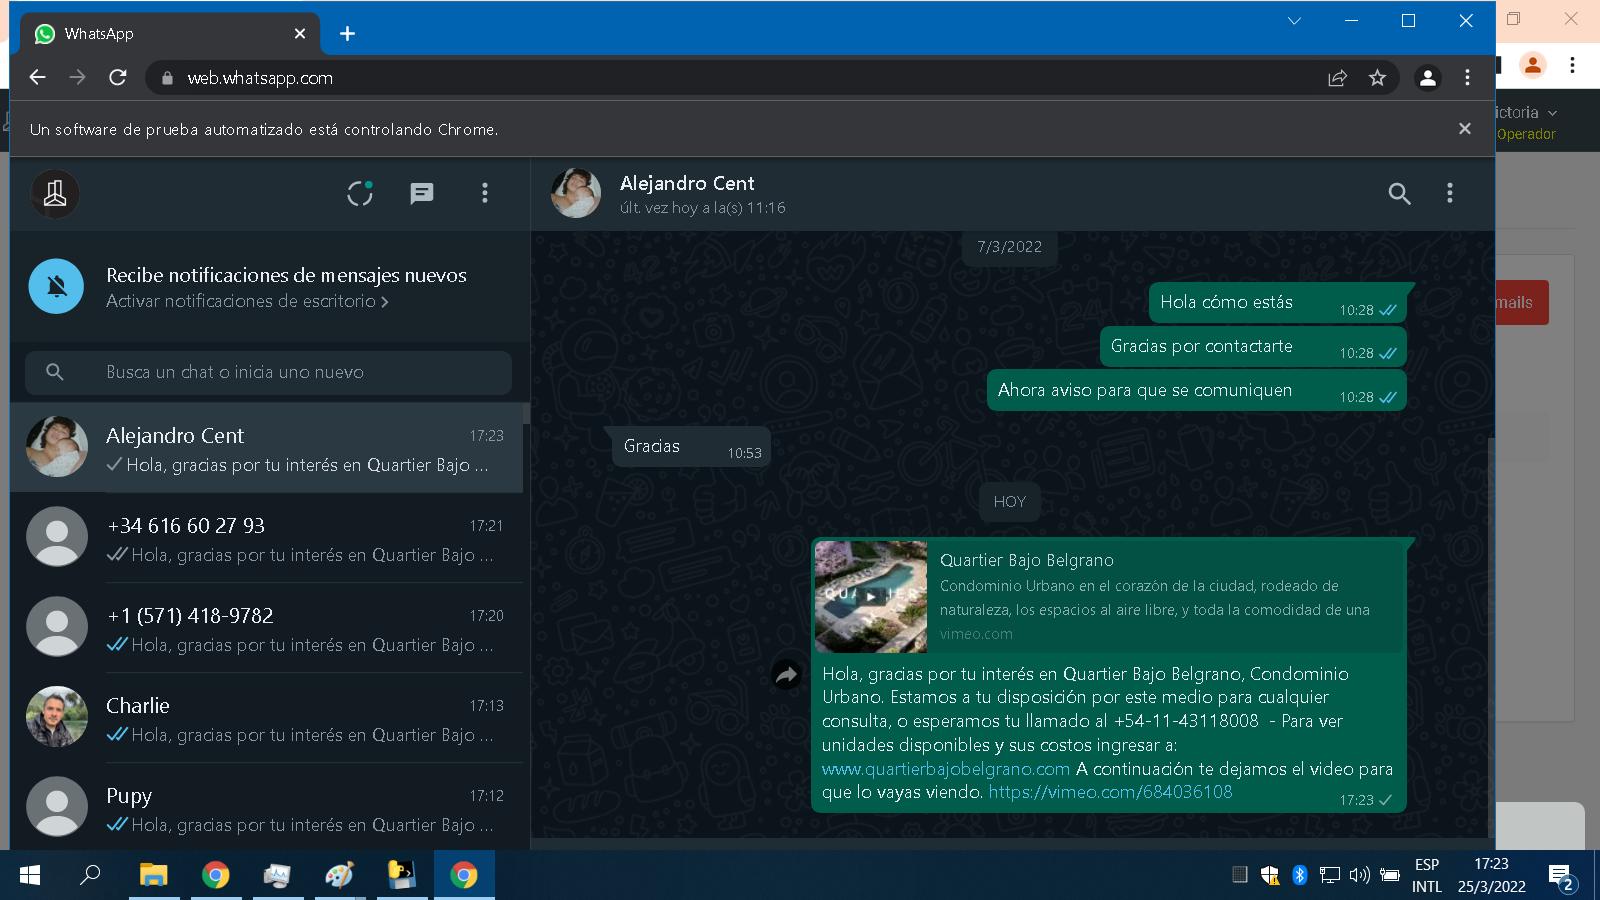This screenshot has height=900, width=1600.
Task: Click the orange profile icon in background window
Action: click(x=1532, y=65)
